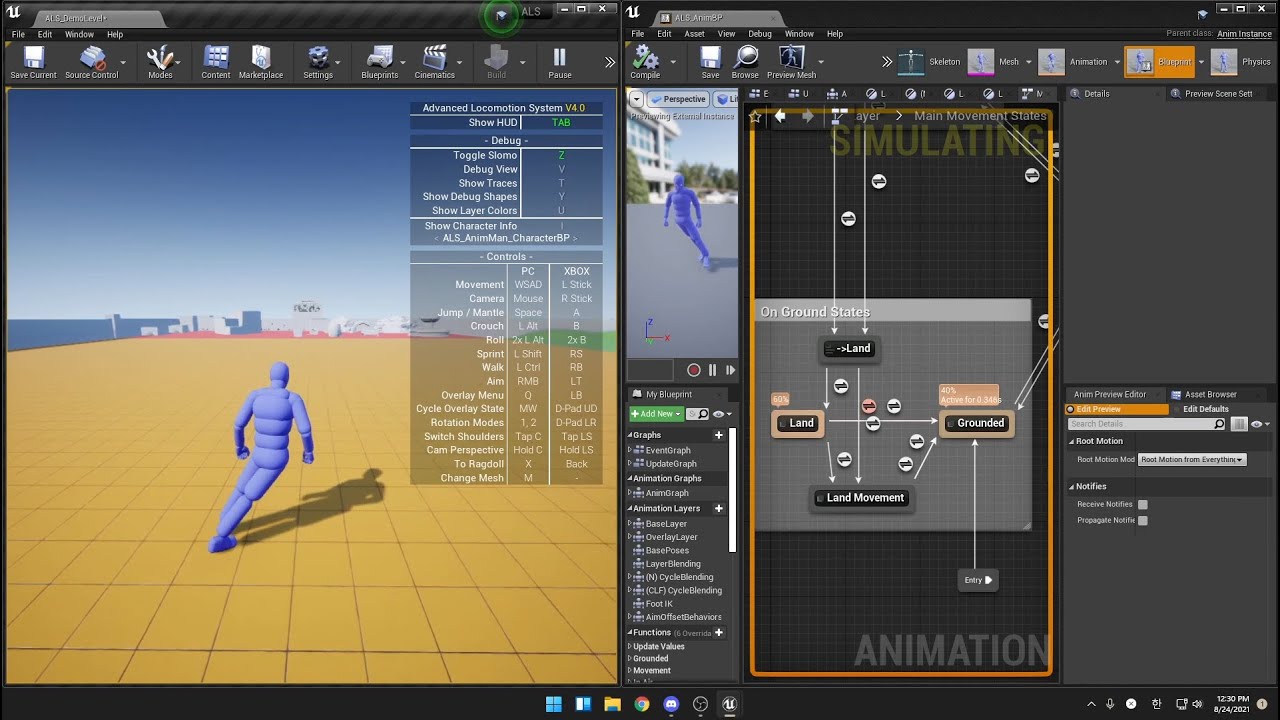The width and height of the screenshot is (1280, 720).
Task: Open the Anim Instance parent class link
Action: pyautogui.click(x=1244, y=34)
